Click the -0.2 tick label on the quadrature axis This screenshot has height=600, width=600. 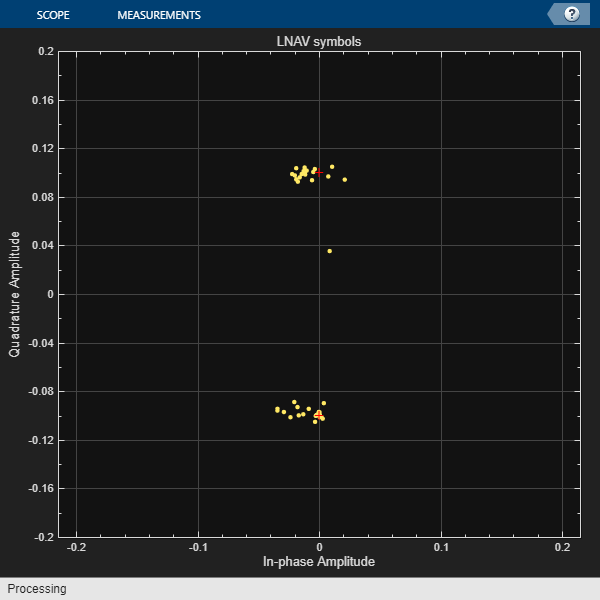coord(43,537)
